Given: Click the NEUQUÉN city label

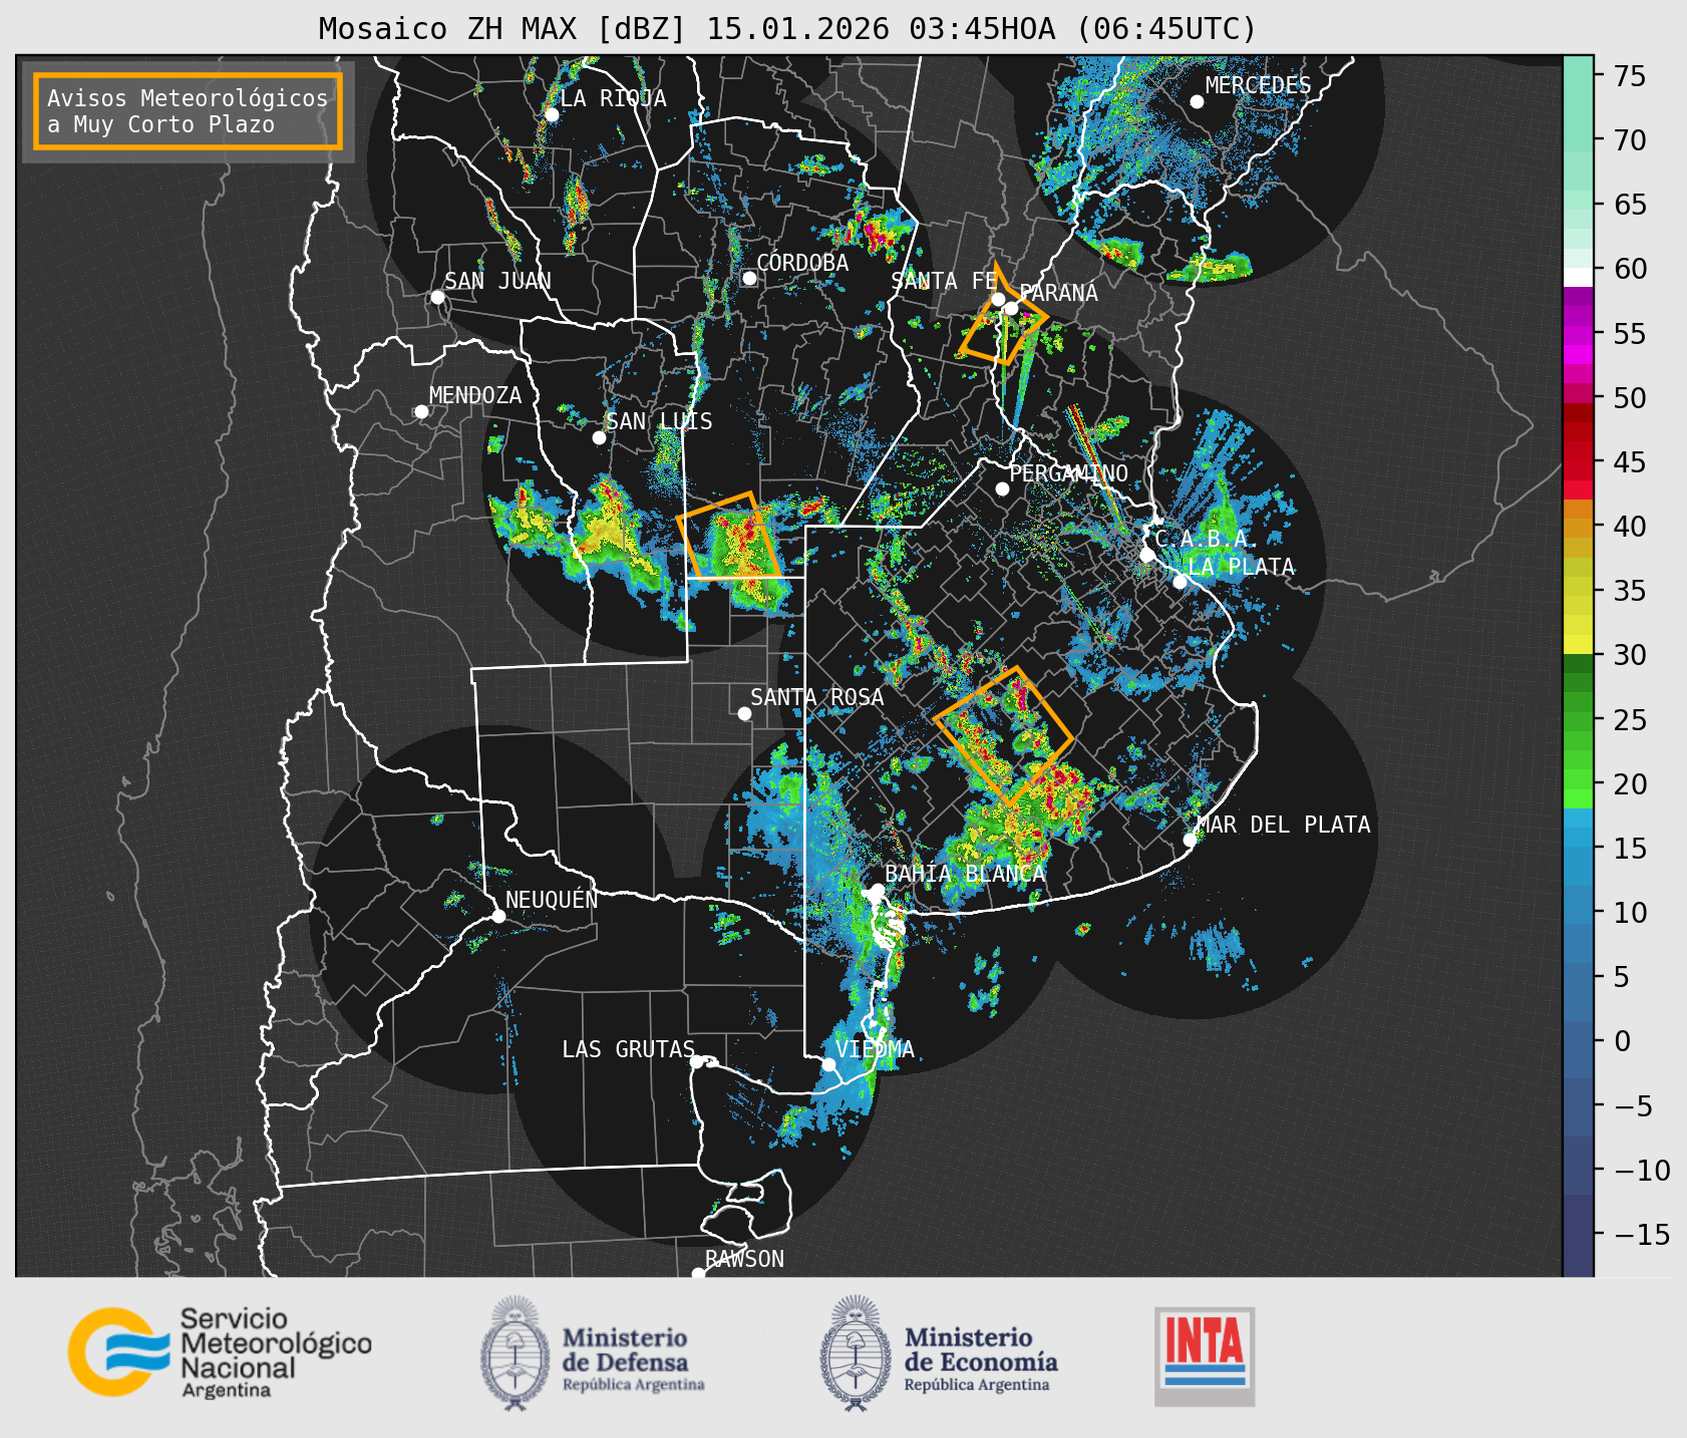Looking at the screenshot, I should (552, 899).
